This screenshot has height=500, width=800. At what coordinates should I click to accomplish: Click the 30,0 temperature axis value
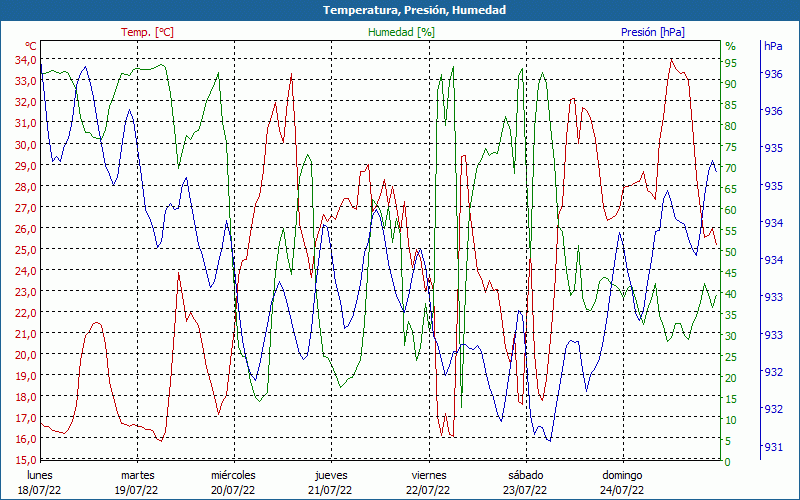click(25, 144)
